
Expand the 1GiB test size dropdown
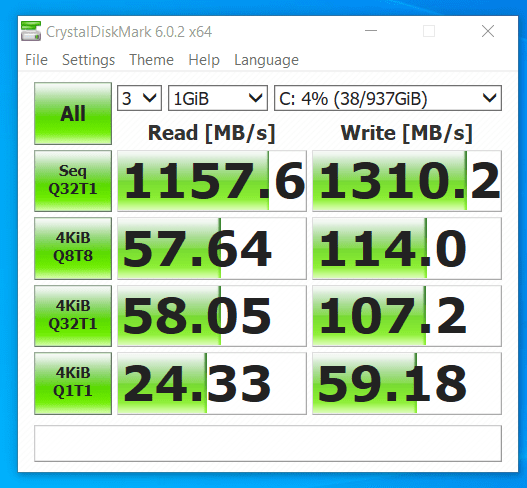pos(218,98)
